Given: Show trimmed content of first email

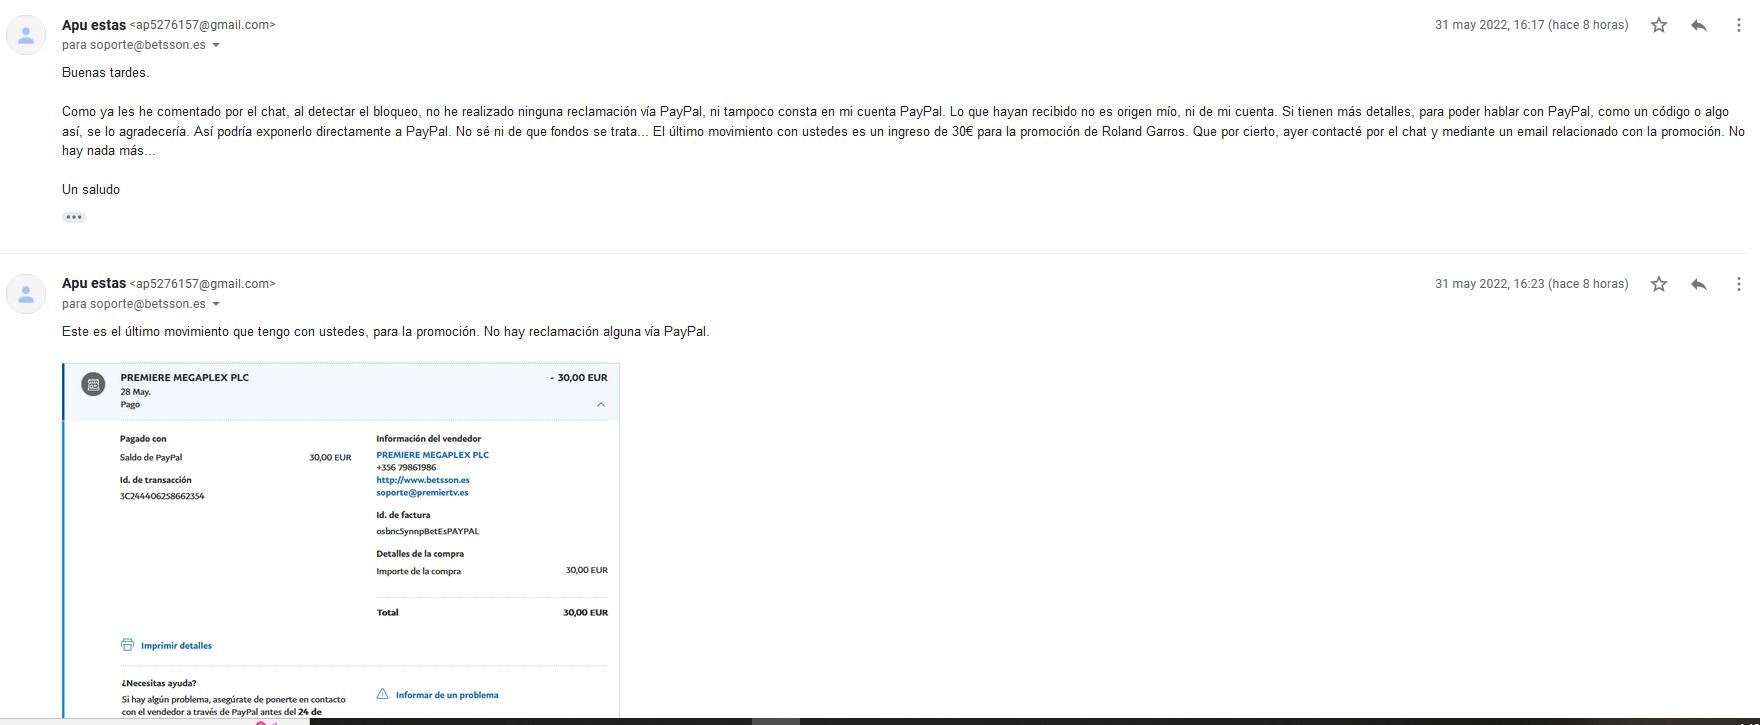Looking at the screenshot, I should (74, 217).
